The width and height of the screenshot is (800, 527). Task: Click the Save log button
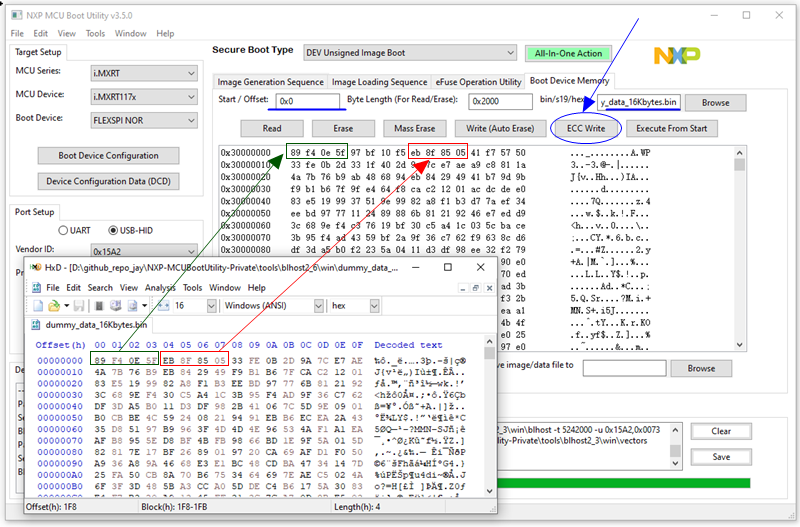[721, 457]
